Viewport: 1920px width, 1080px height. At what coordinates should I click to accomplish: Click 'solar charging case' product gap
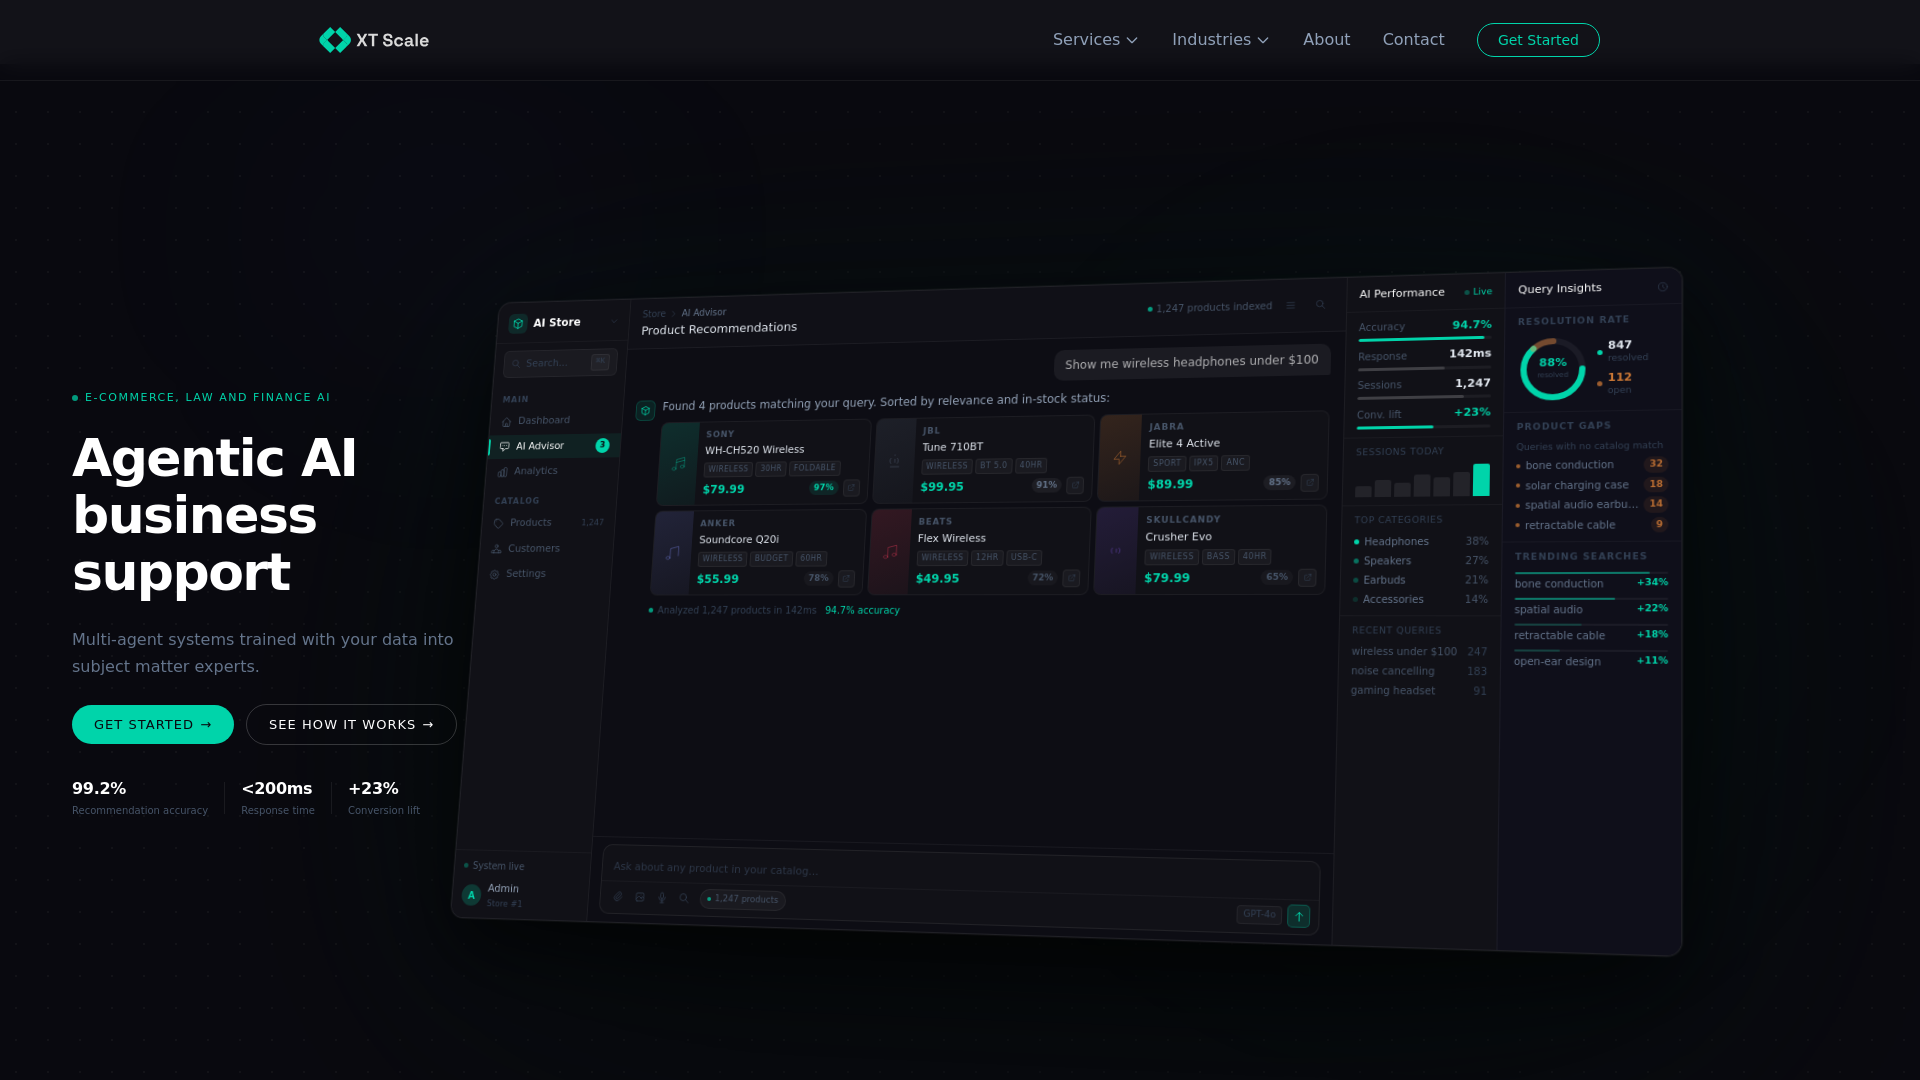(1591, 485)
